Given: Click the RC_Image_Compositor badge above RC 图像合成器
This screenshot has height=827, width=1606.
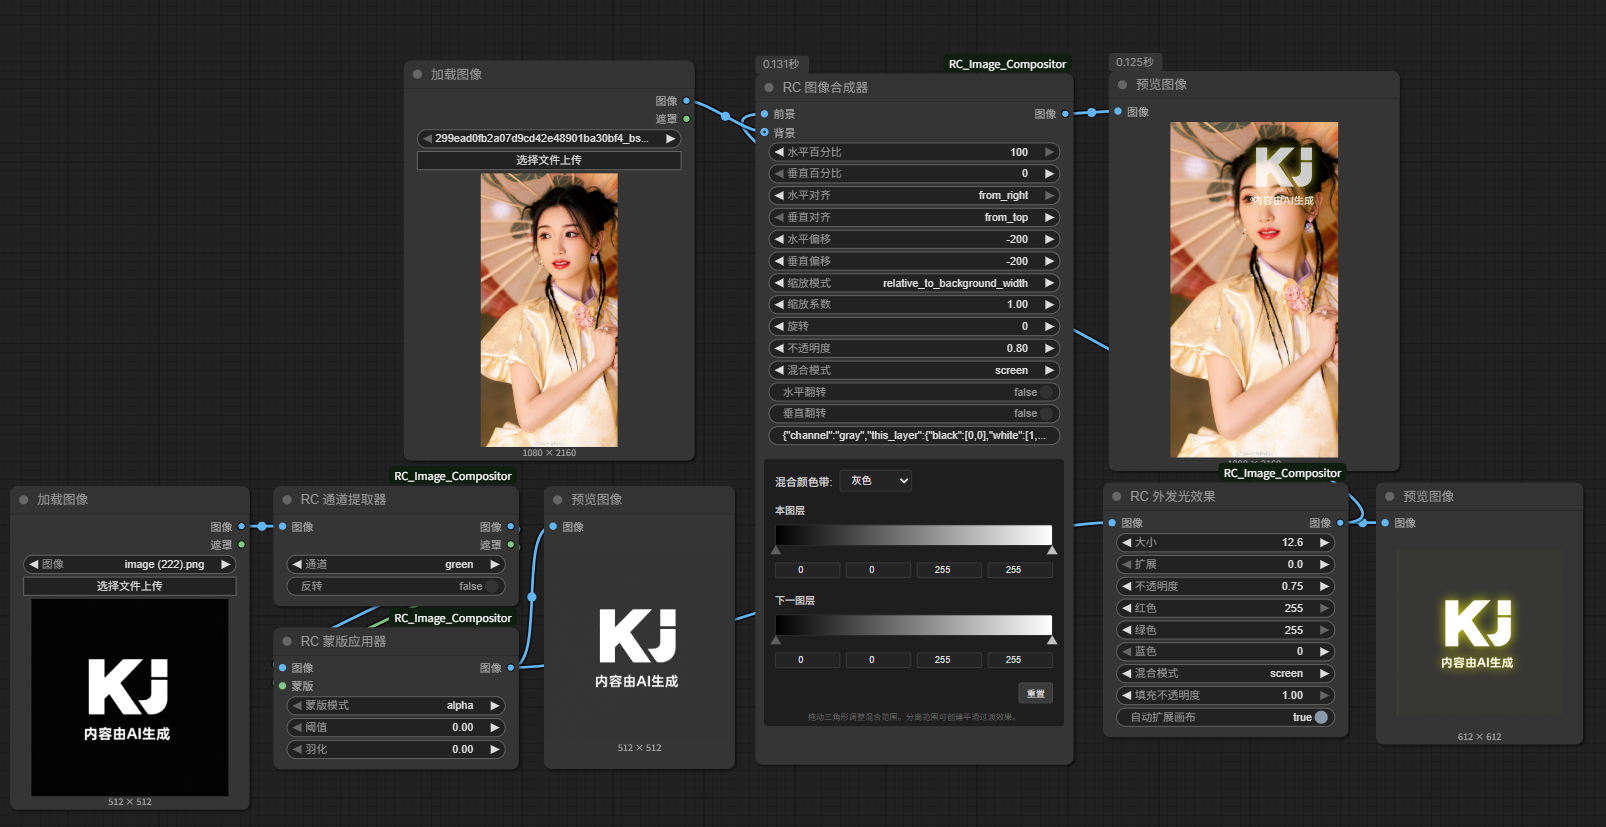Looking at the screenshot, I should 1007,64.
